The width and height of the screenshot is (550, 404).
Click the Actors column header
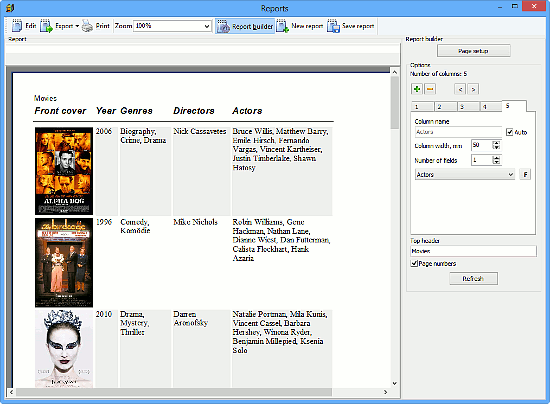pyautogui.click(x=247, y=111)
